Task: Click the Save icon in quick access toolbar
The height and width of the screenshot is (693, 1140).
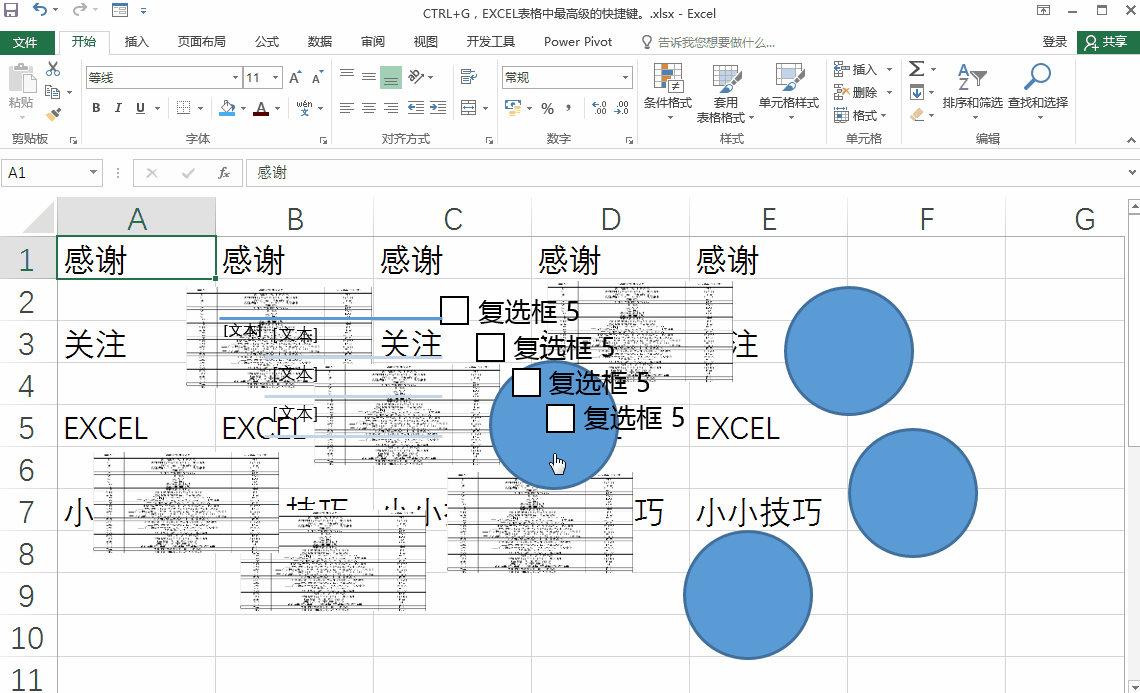Action: [12, 10]
